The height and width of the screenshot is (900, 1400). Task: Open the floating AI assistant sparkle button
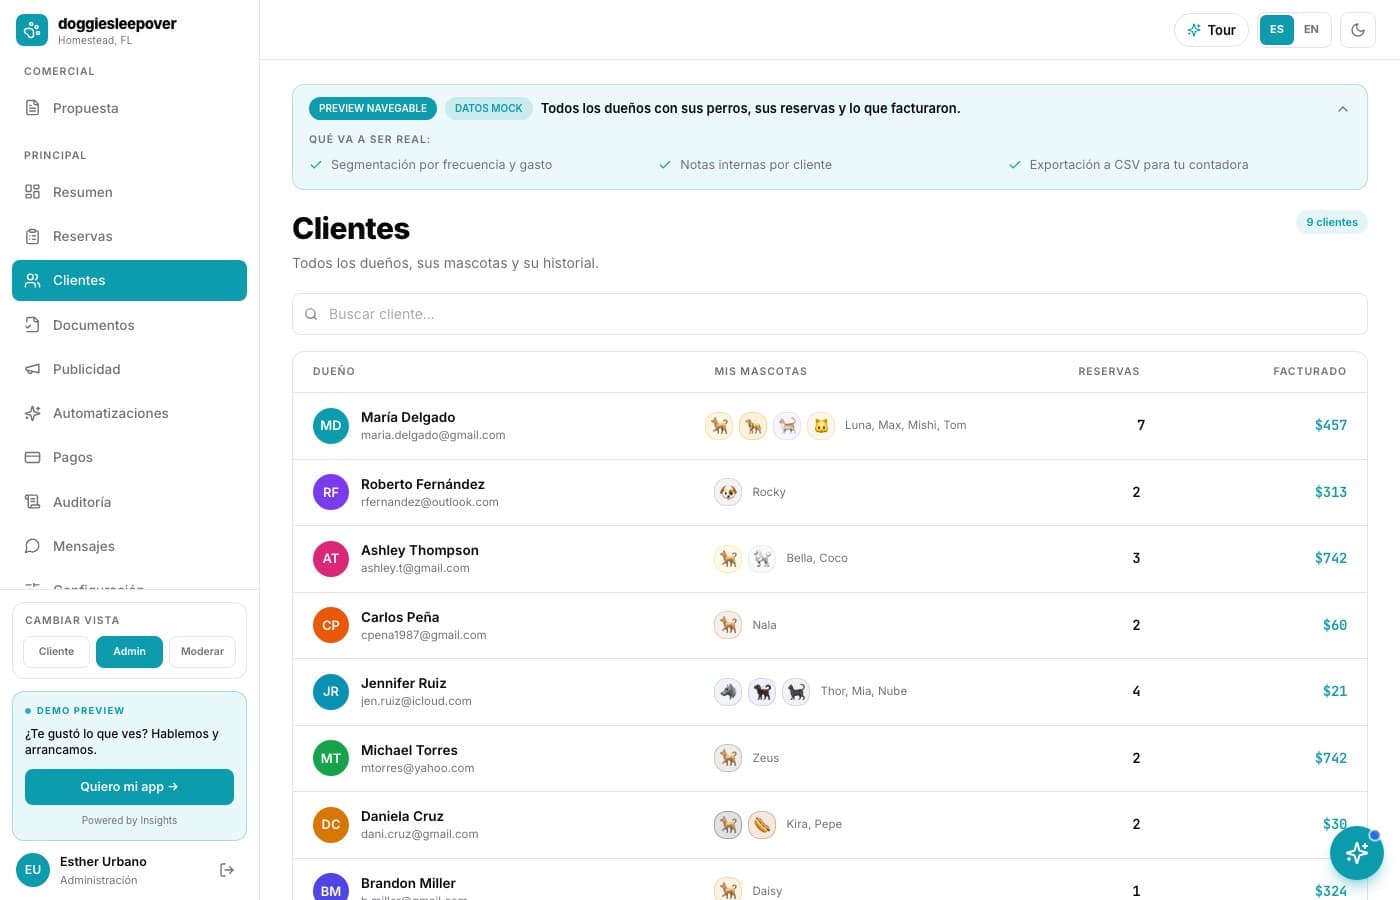point(1357,853)
